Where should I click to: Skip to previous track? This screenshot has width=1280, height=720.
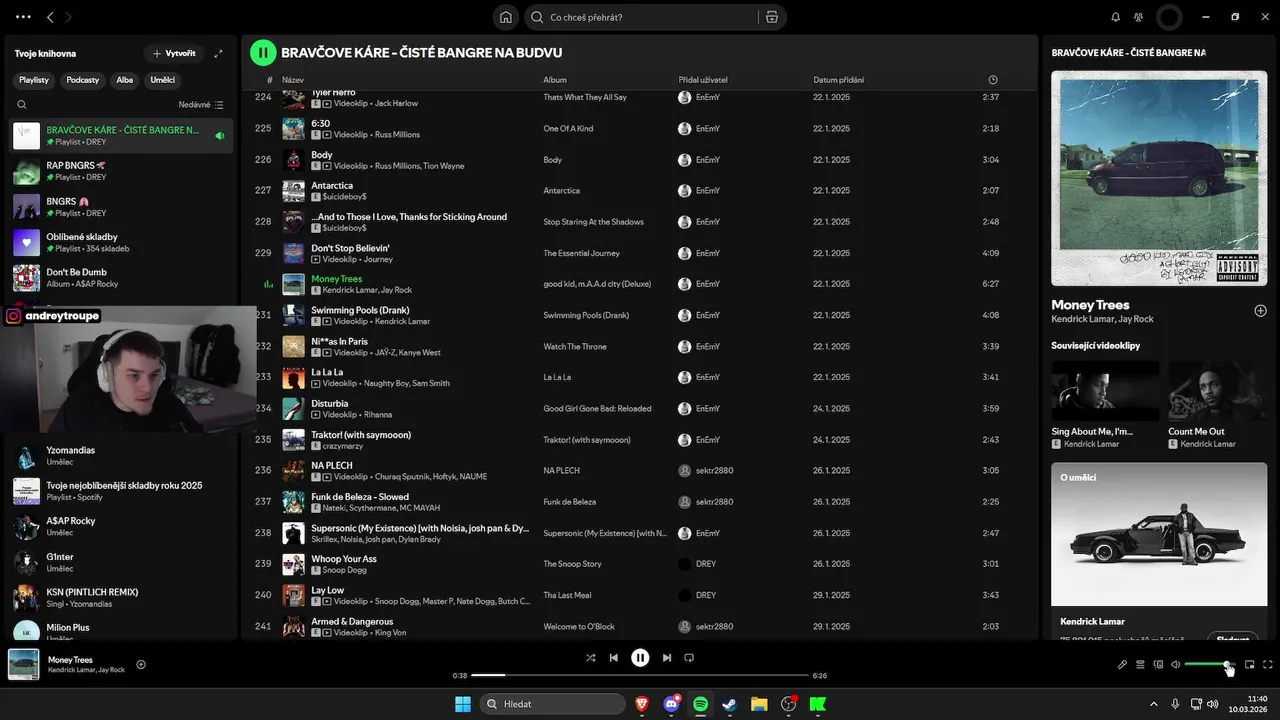pyautogui.click(x=614, y=658)
